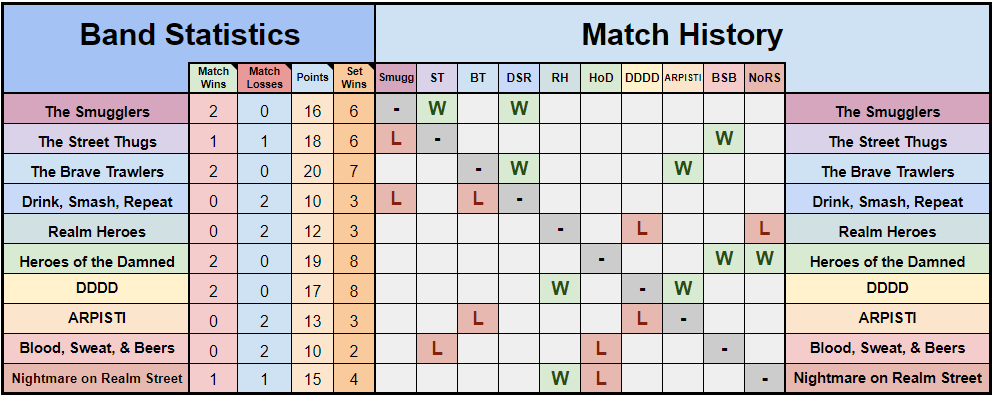Click Heroes of the Damned left label
Image resolution: width=993 pixels, height=397 pixels.
97,259
